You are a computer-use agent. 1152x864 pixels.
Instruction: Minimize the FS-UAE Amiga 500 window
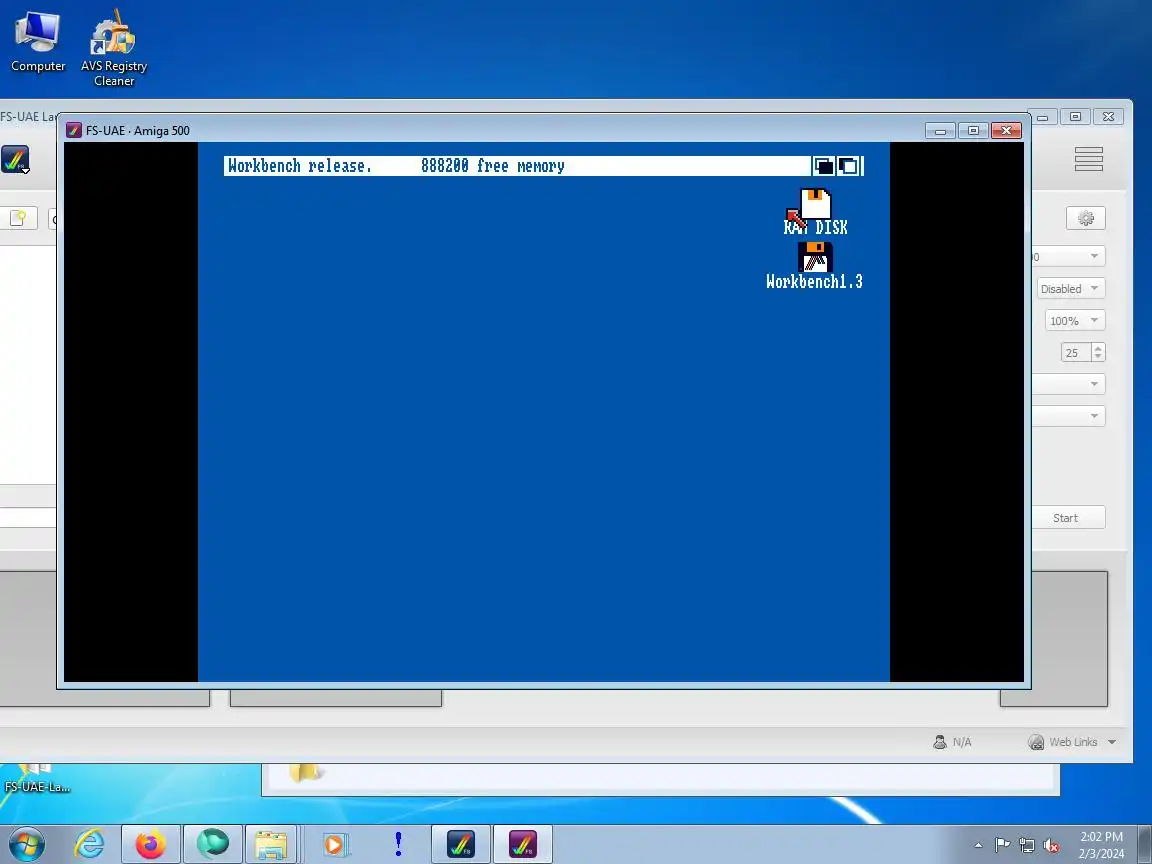pyautogui.click(x=940, y=131)
